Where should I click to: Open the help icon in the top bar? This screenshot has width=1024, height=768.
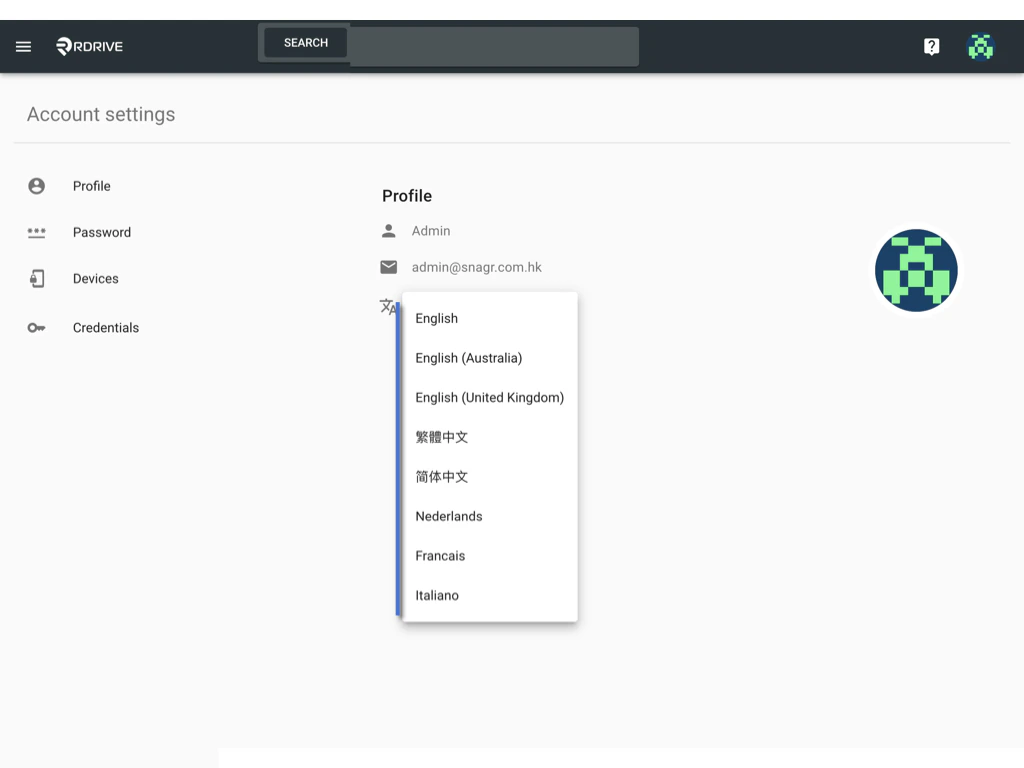(931, 46)
